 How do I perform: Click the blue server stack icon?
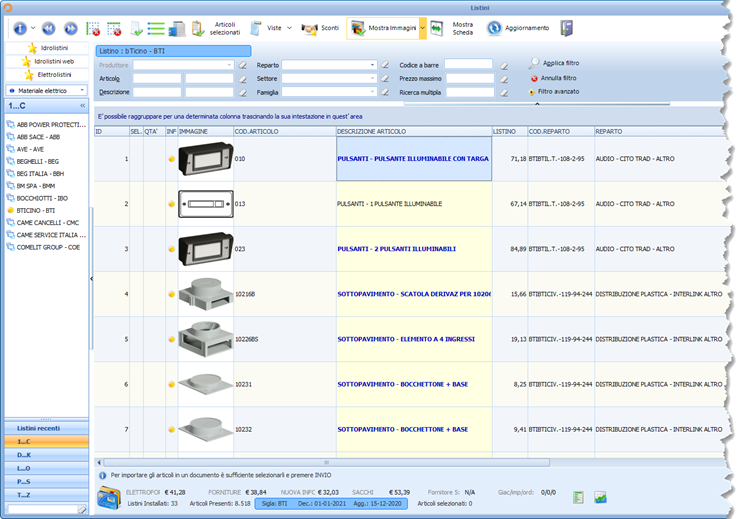click(177, 29)
